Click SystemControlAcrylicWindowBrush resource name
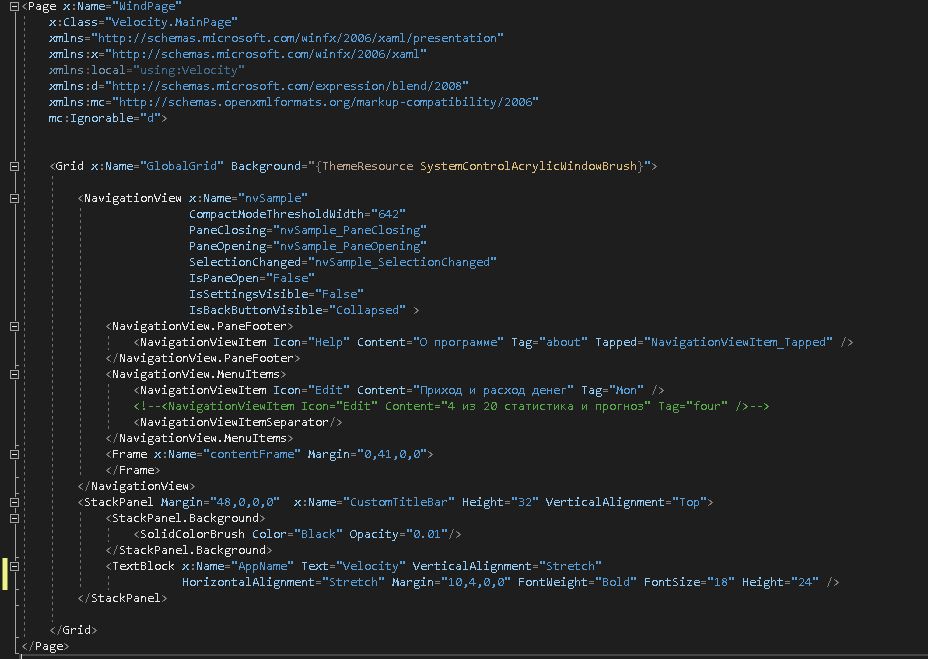The width and height of the screenshot is (928, 659). pos(529,166)
